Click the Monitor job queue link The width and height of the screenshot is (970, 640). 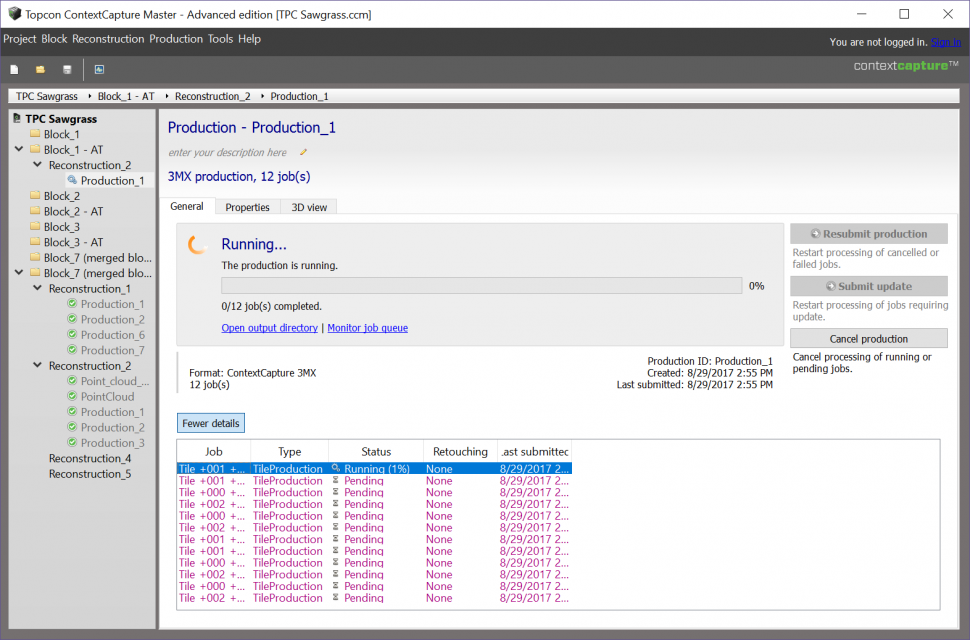point(367,328)
